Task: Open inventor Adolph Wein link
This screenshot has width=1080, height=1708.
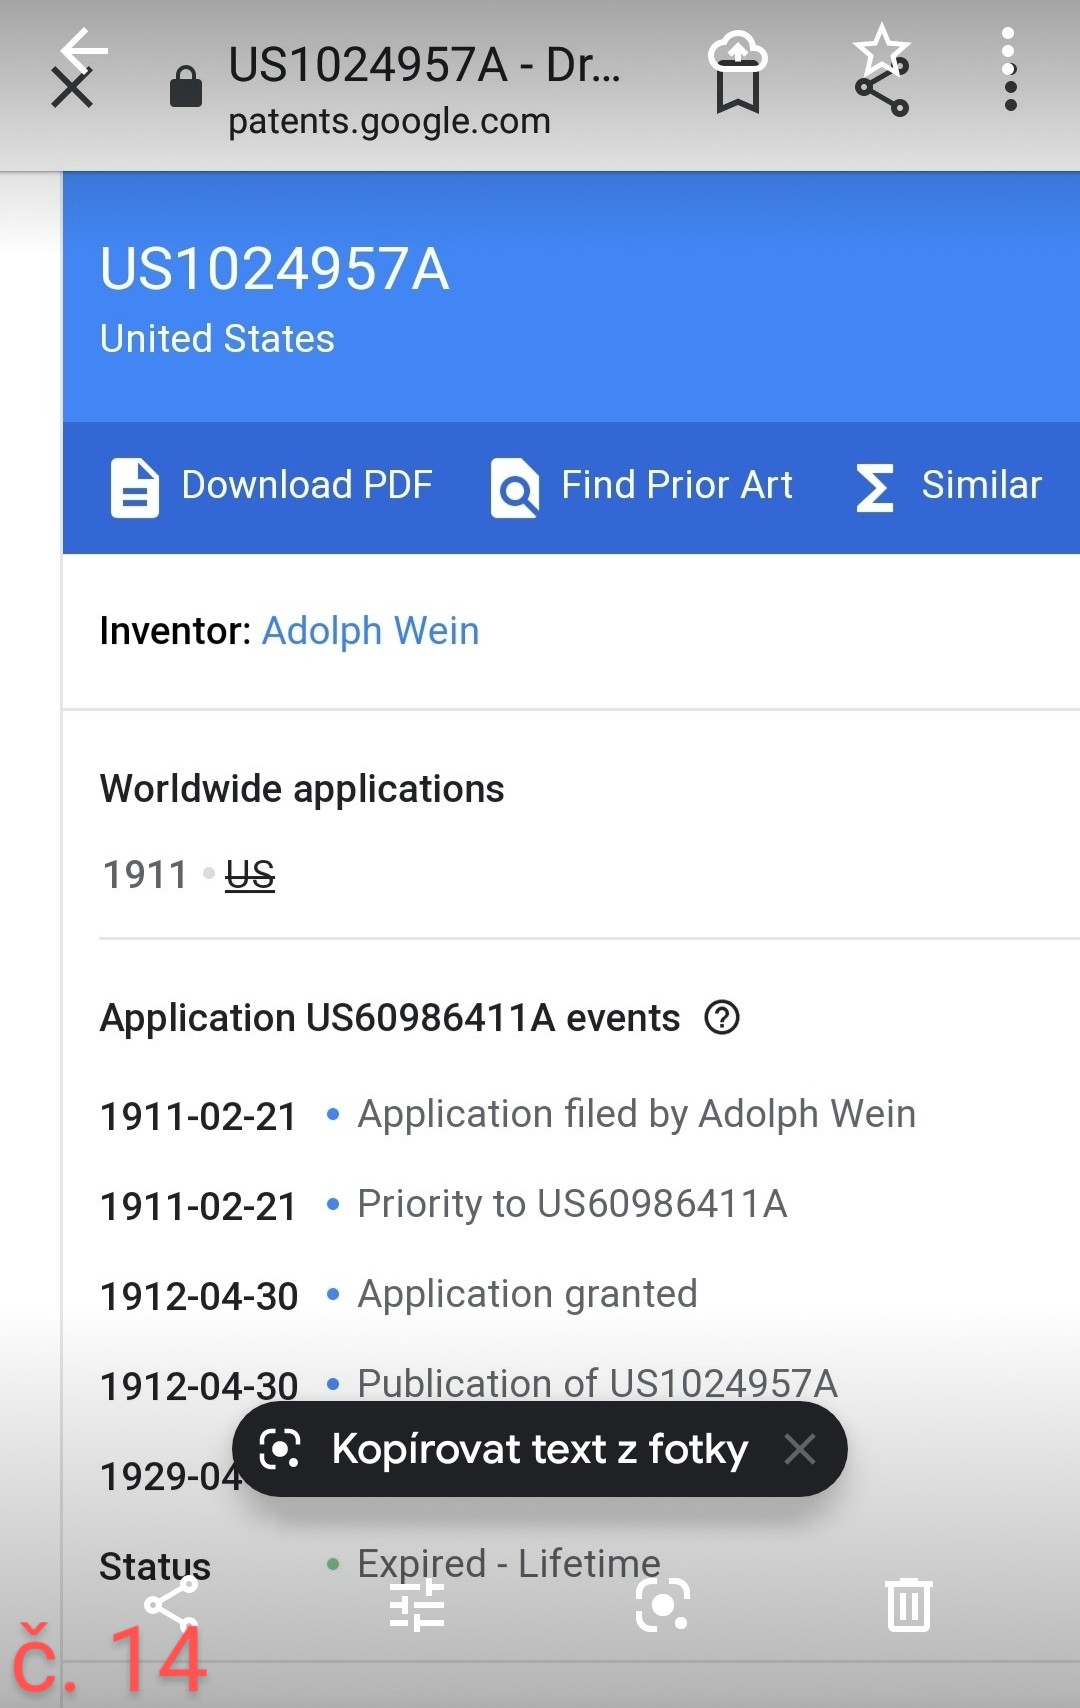Action: click(370, 631)
